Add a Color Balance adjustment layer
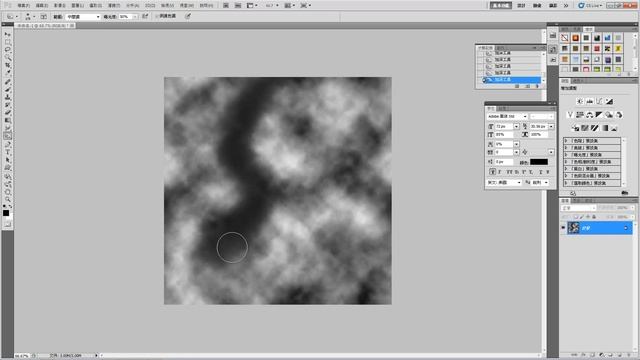The height and width of the screenshot is (360, 640). (x=590, y=115)
